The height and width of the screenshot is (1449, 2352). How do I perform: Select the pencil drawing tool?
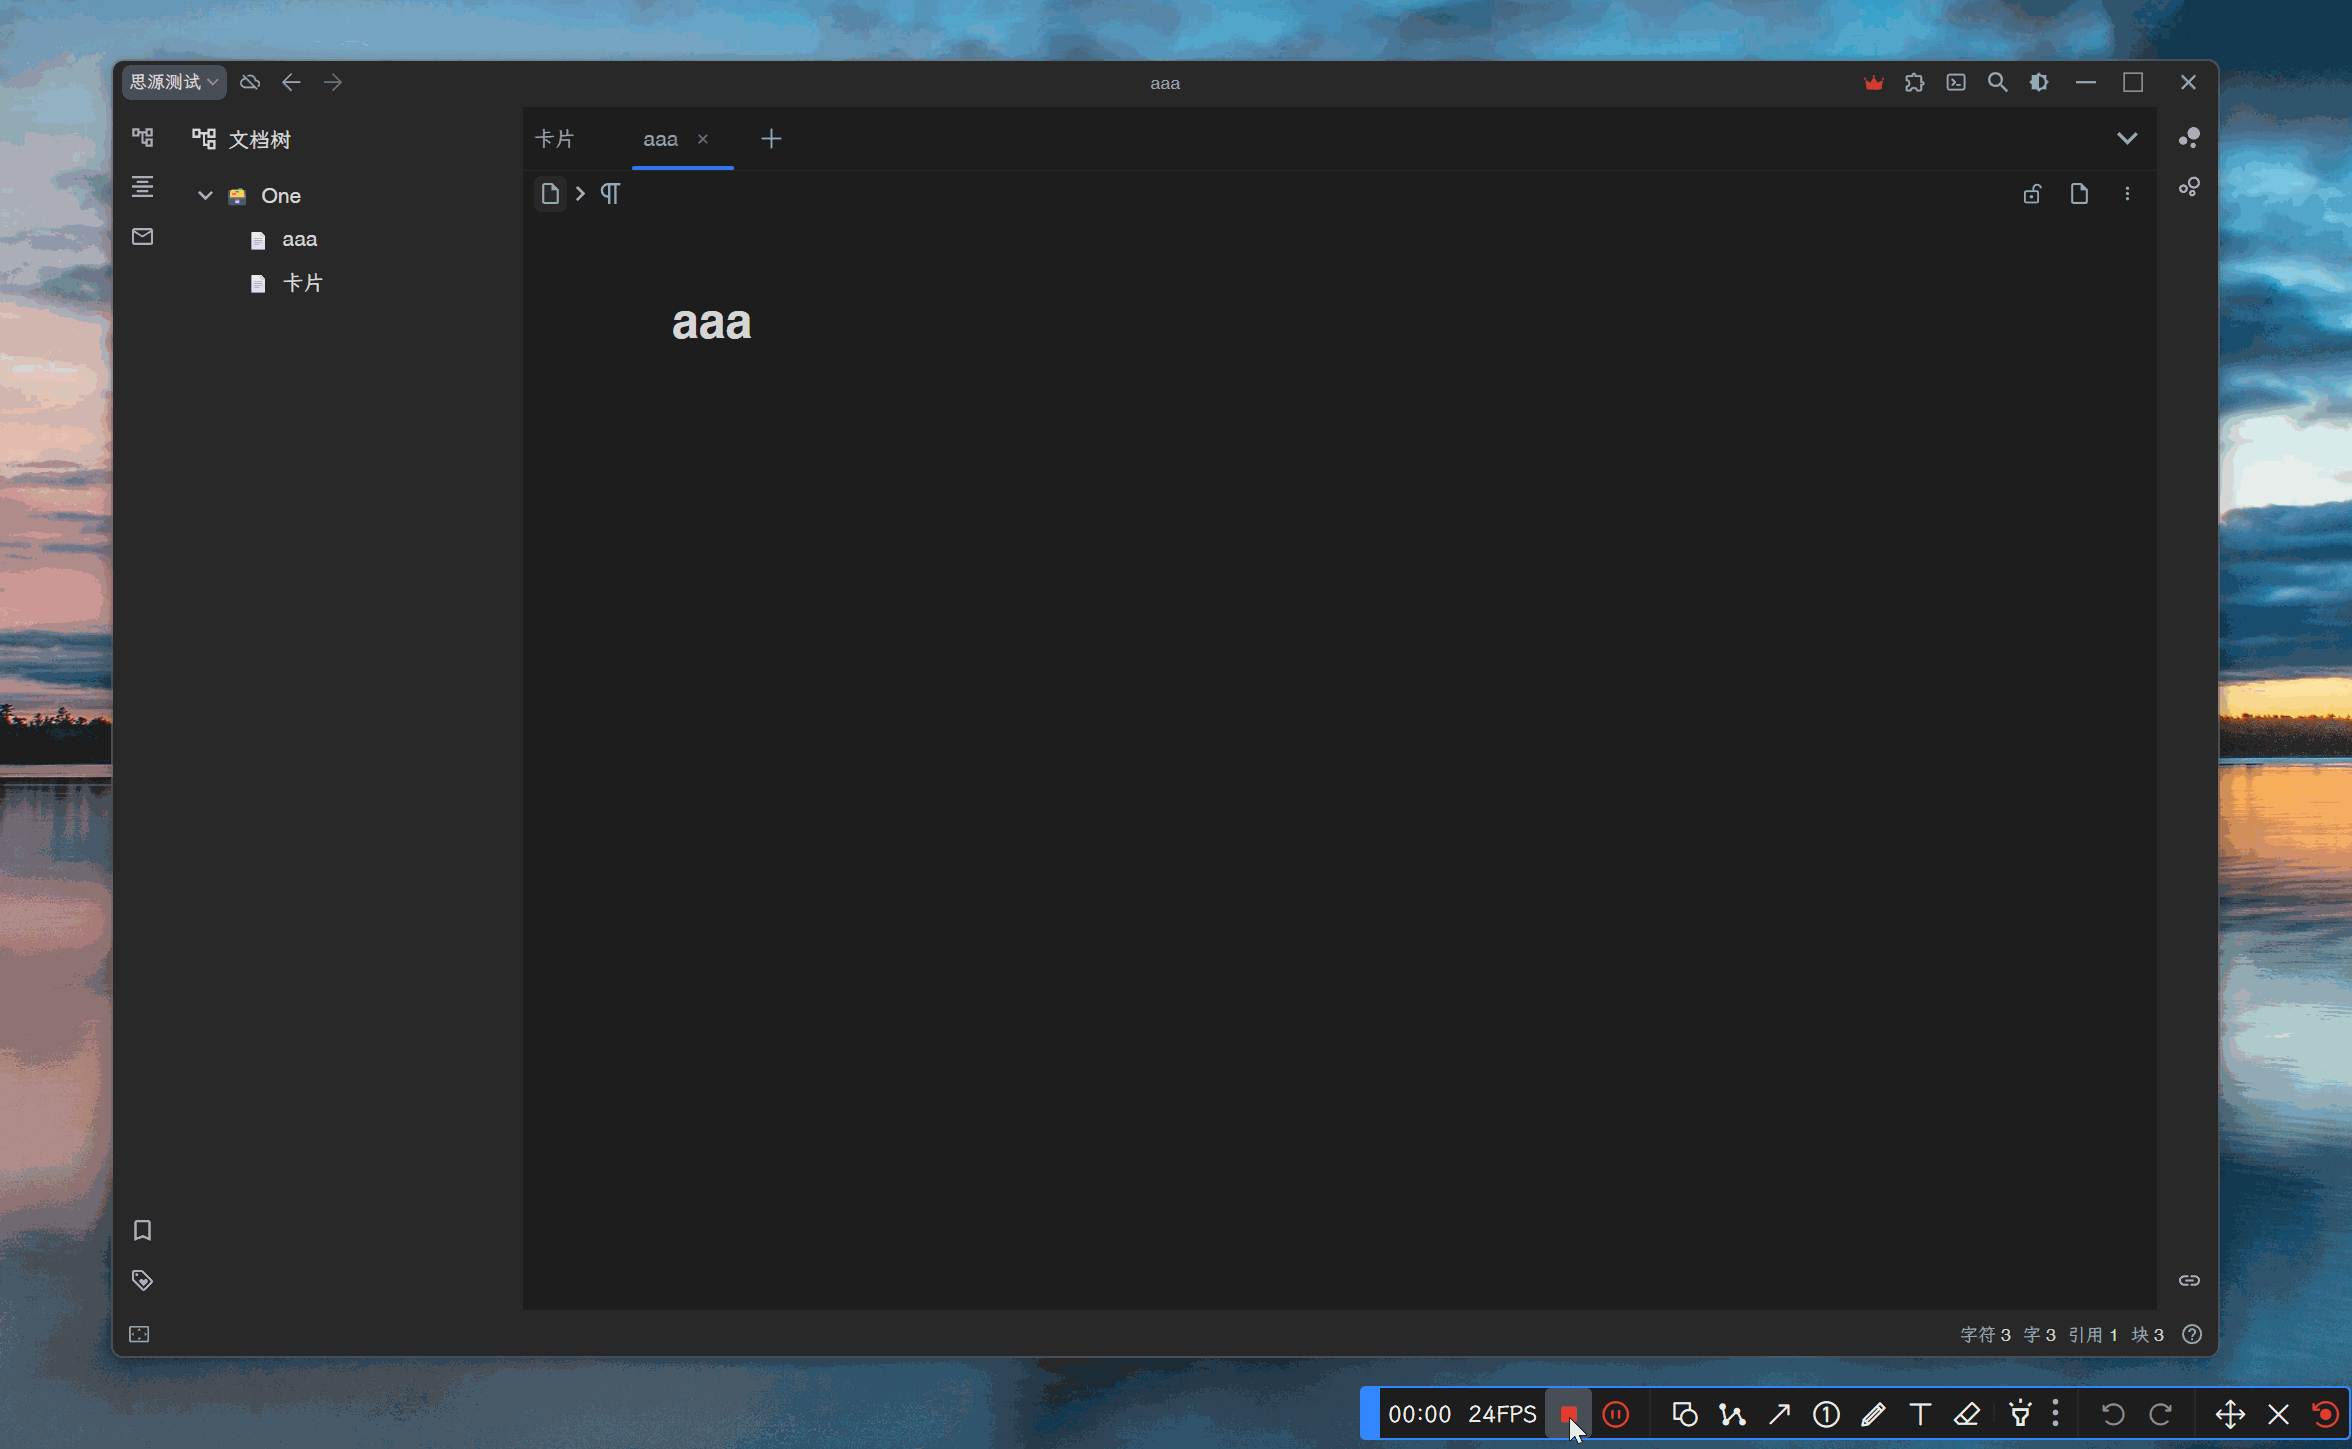(x=1873, y=1414)
